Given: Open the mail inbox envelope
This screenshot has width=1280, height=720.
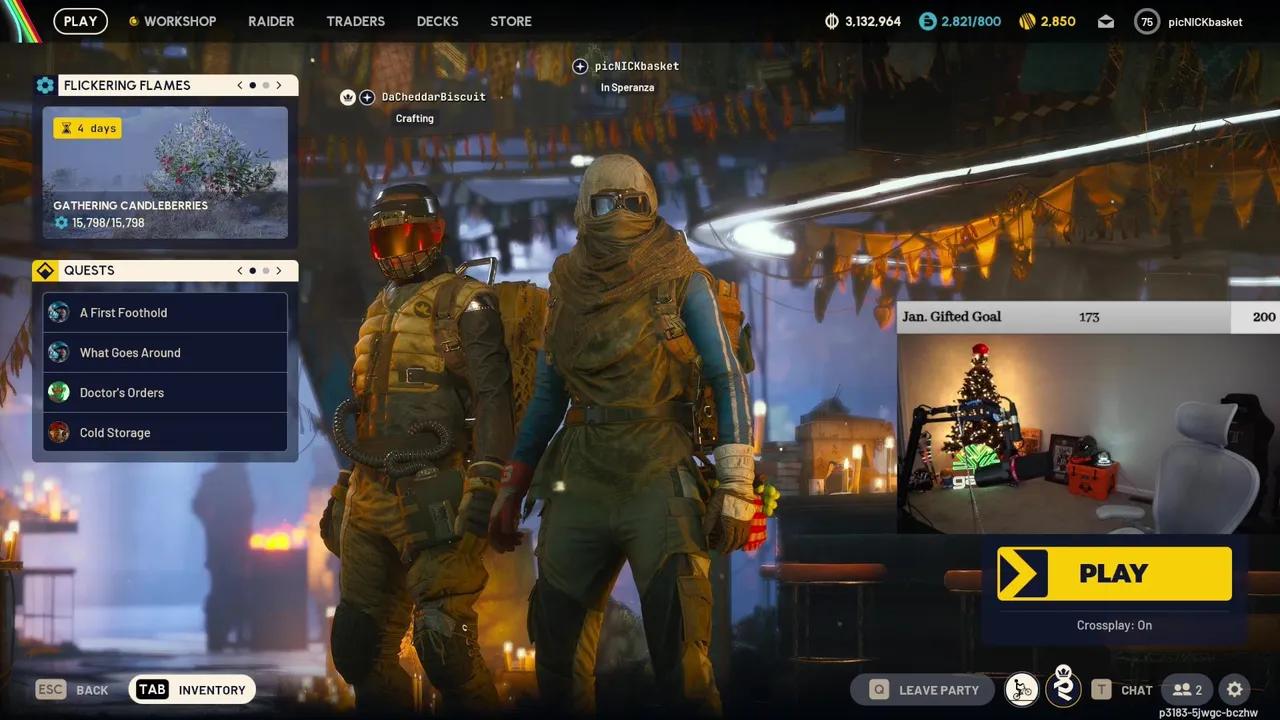Looking at the screenshot, I should click(1105, 20).
